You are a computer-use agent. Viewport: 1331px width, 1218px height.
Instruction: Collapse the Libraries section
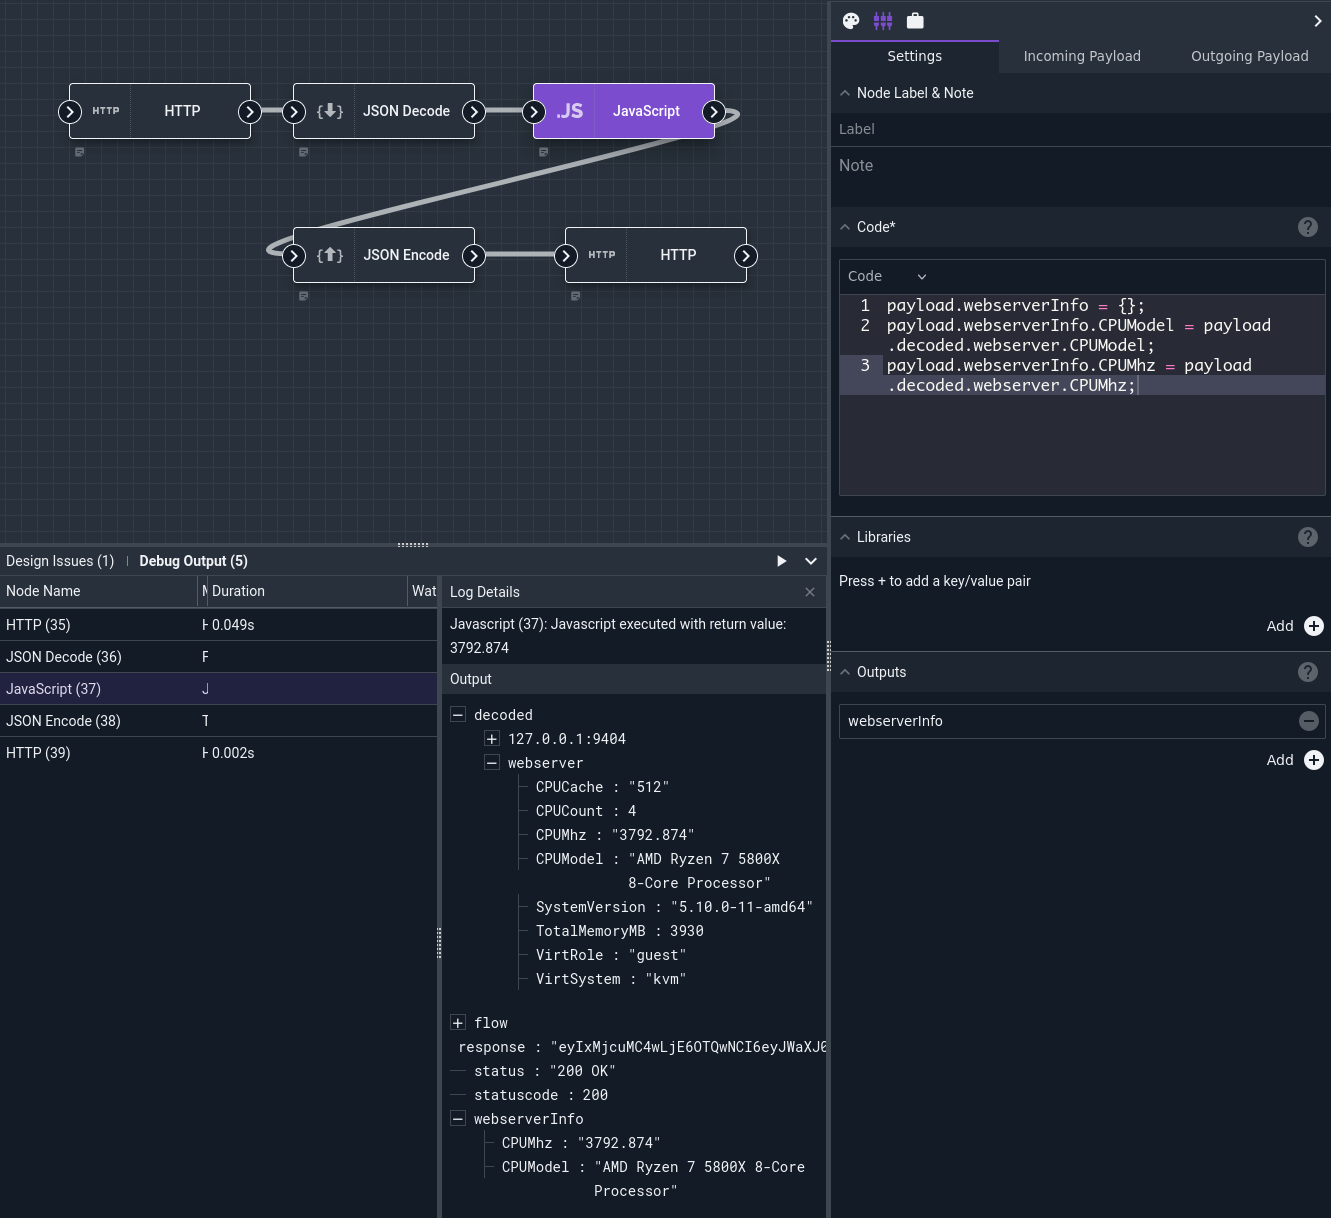click(845, 537)
